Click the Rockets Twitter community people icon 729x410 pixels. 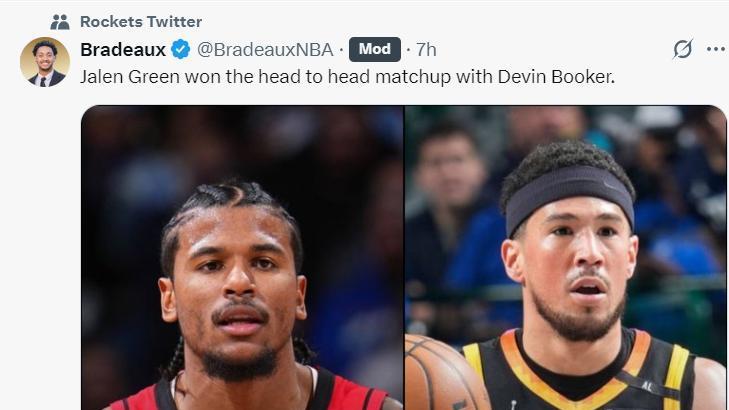60,22
